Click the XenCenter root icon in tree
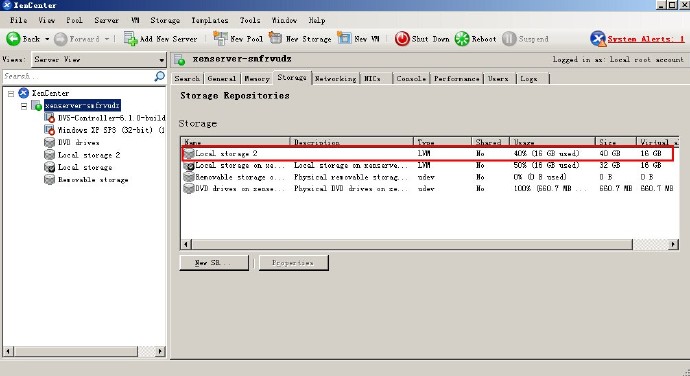Screen dimensions: 690x376 click(24, 93)
